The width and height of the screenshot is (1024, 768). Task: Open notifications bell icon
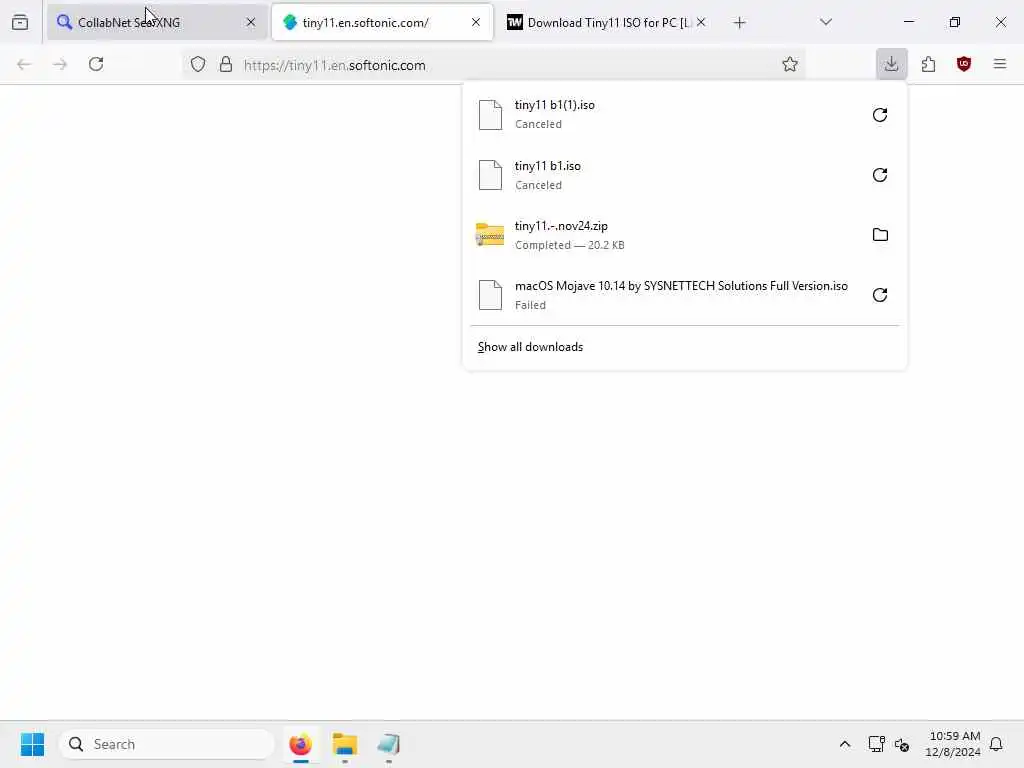tap(996, 744)
